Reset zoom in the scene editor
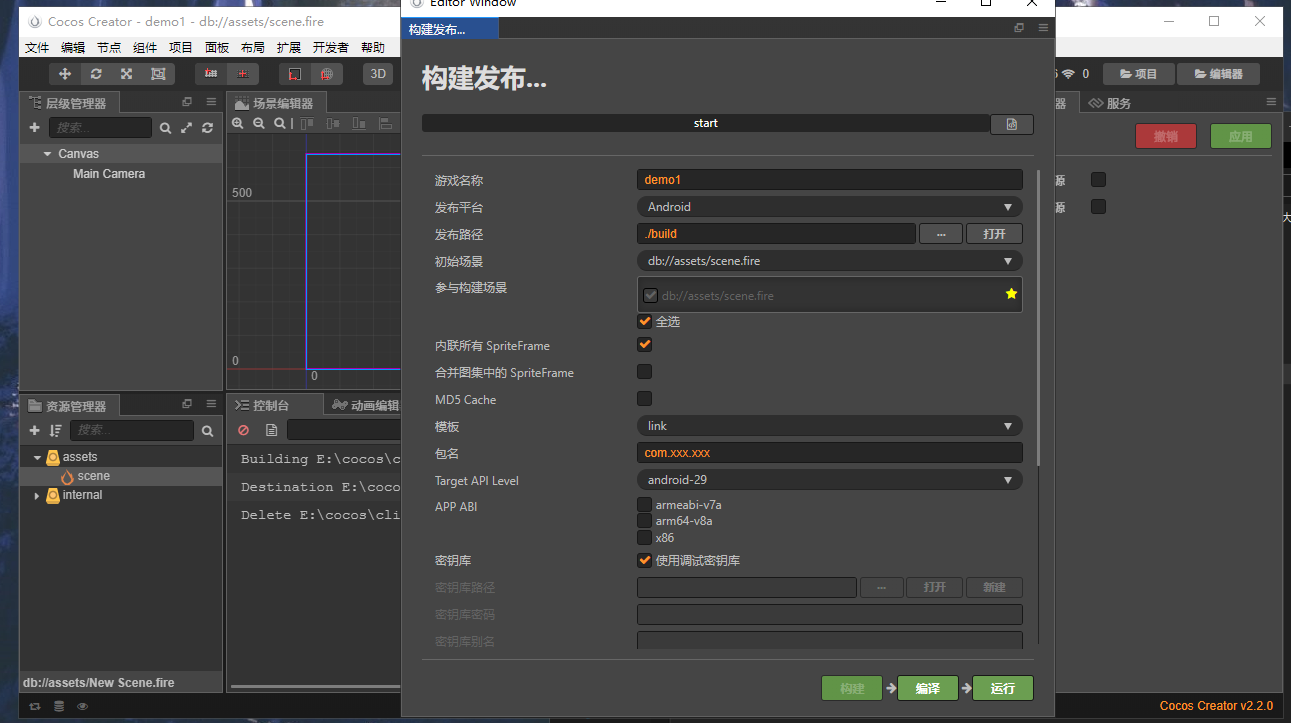 280,124
